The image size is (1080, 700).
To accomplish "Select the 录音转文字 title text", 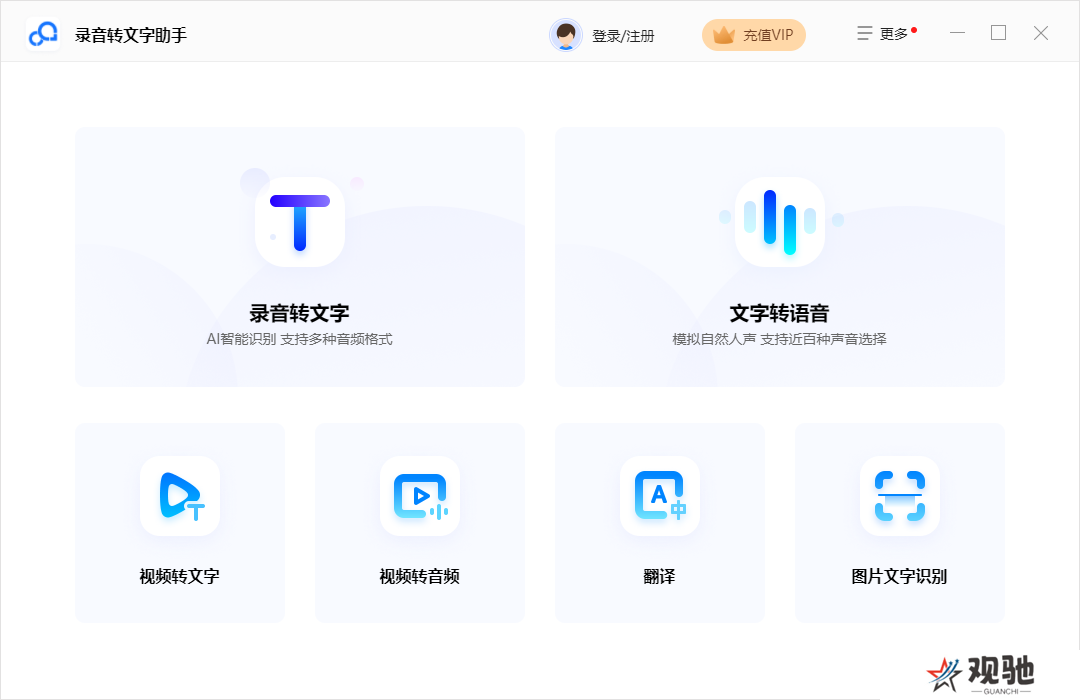I will click(300, 313).
